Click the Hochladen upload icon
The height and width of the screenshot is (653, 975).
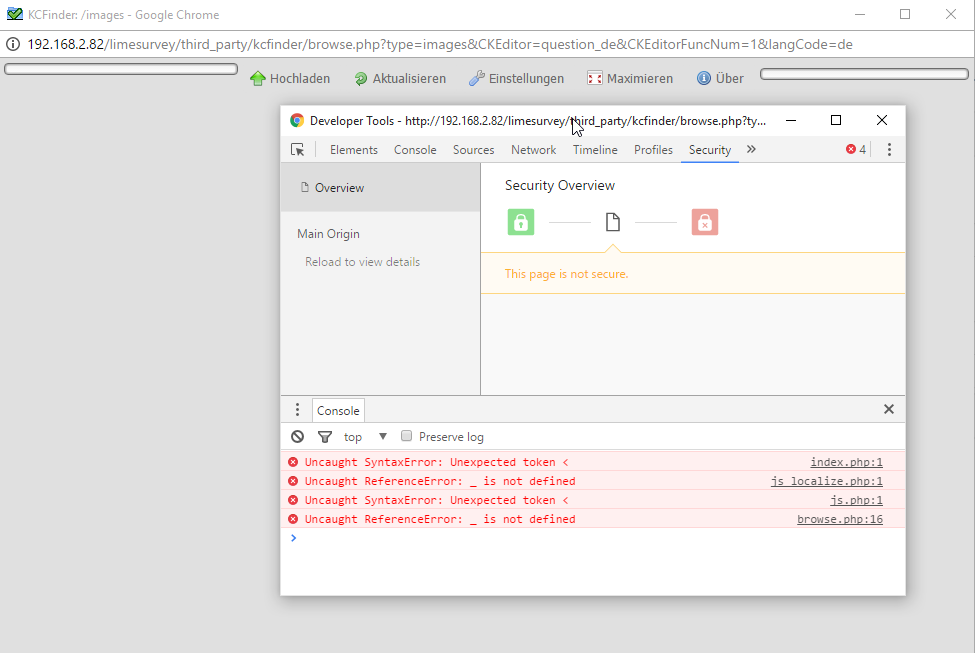tap(258, 78)
